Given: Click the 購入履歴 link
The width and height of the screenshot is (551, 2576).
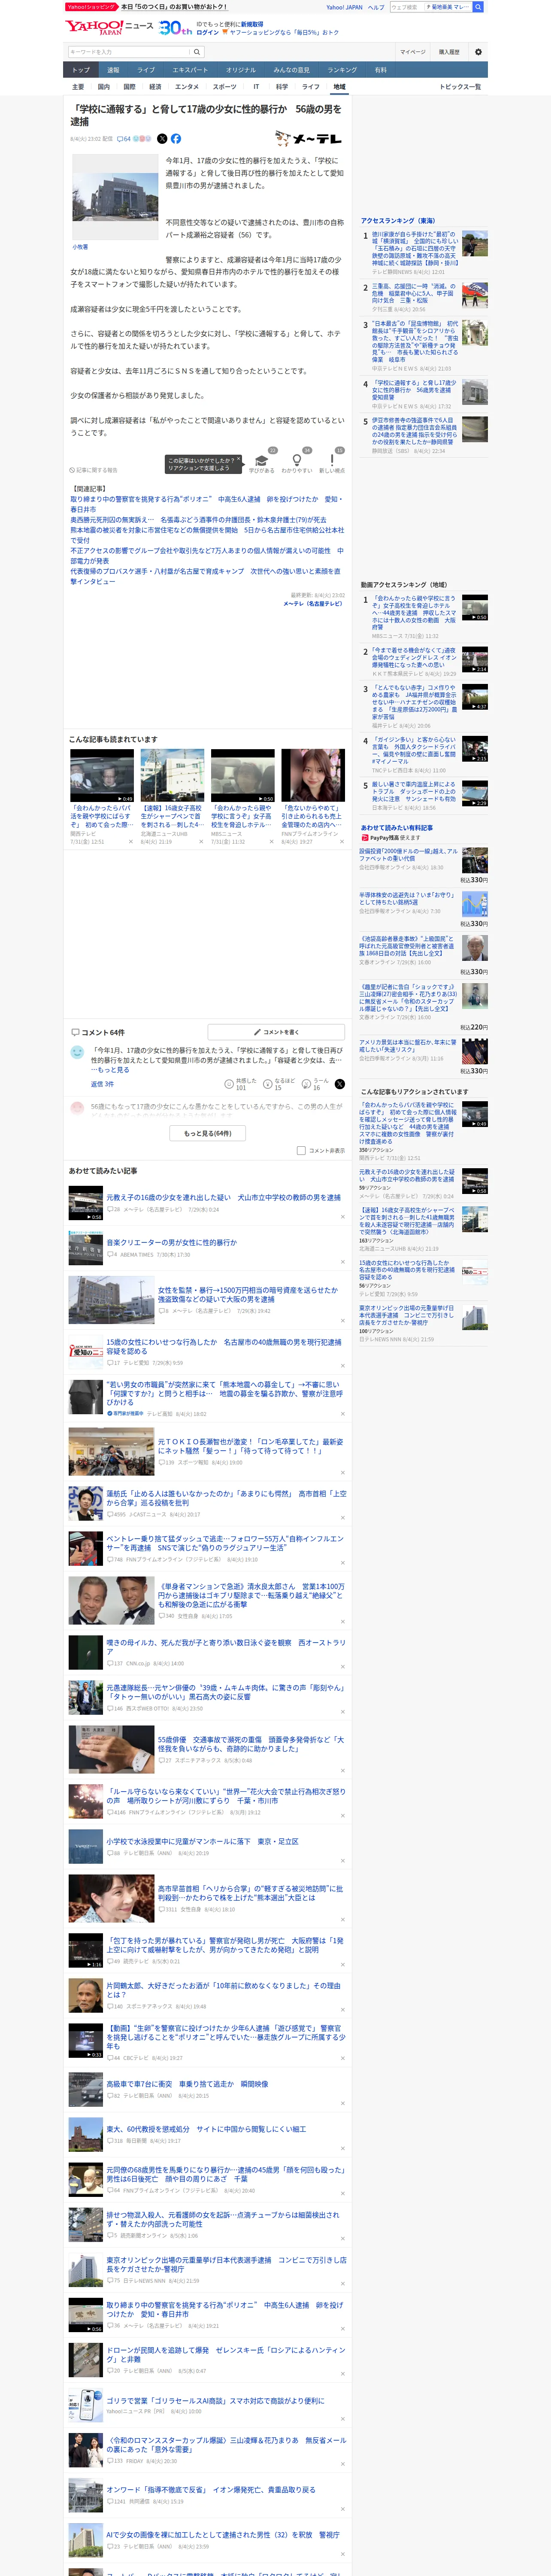Looking at the screenshot, I should pyautogui.click(x=449, y=52).
